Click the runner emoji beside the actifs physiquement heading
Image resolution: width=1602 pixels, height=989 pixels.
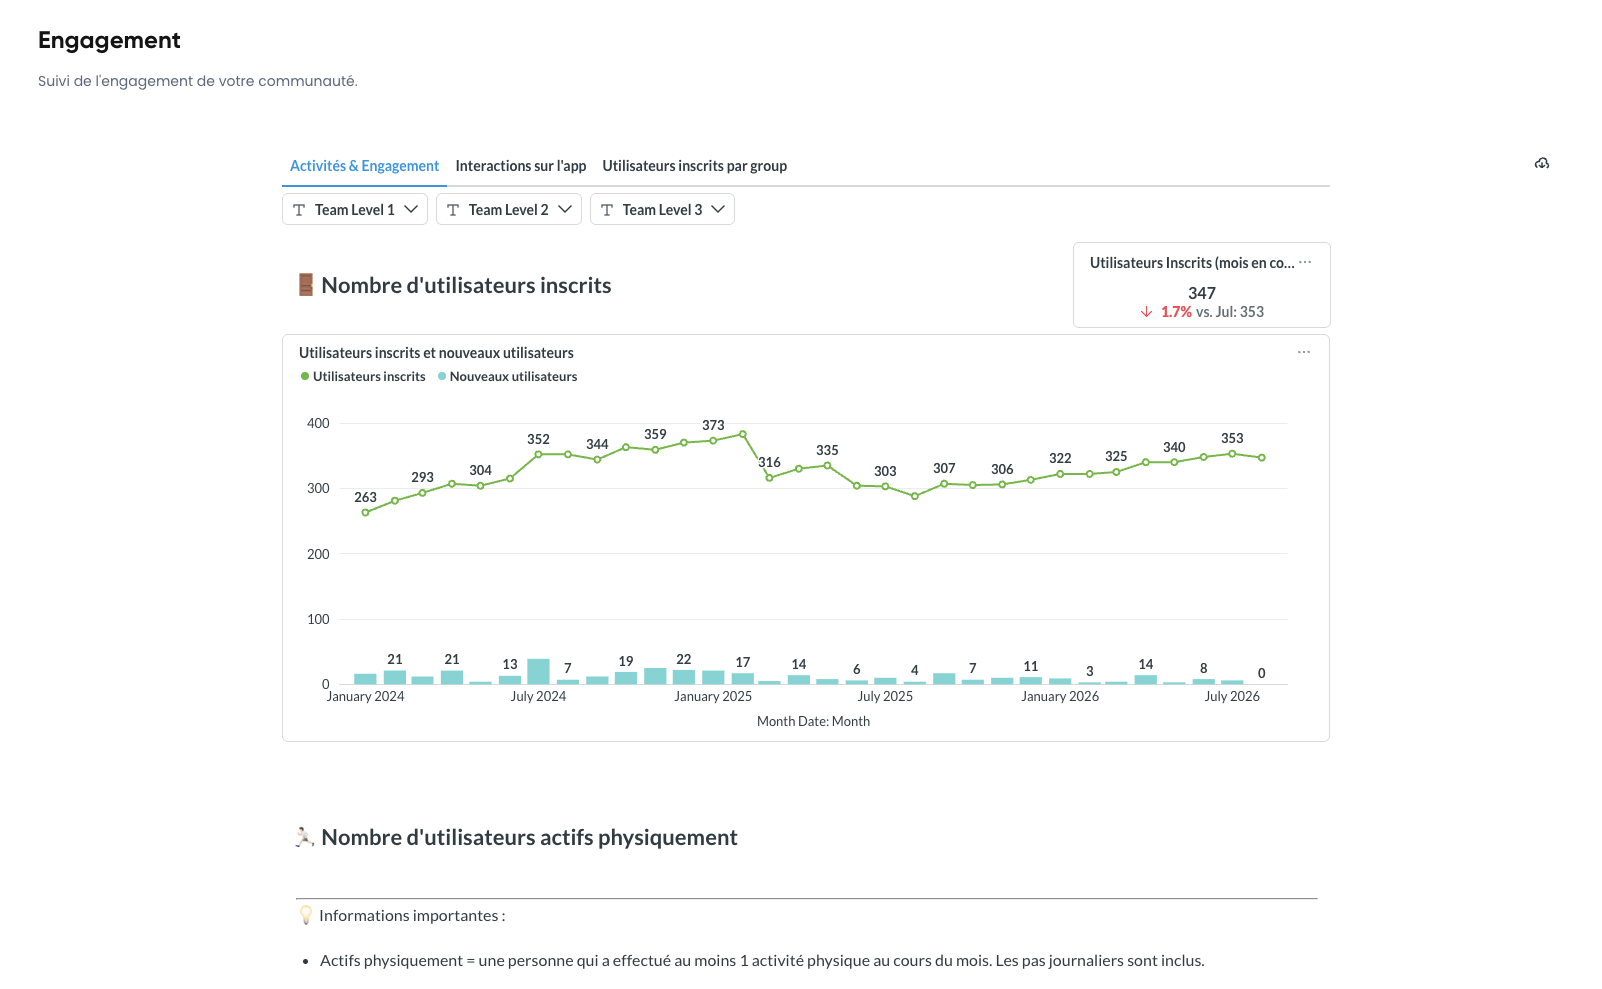(x=305, y=837)
